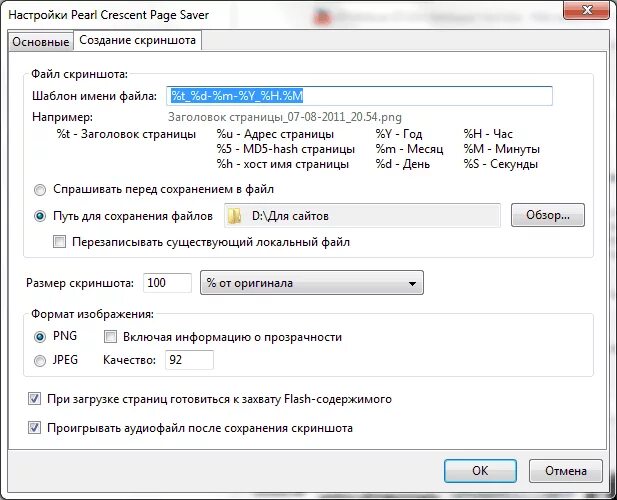Click the Например: label
617x500 pixels.
tap(63, 117)
